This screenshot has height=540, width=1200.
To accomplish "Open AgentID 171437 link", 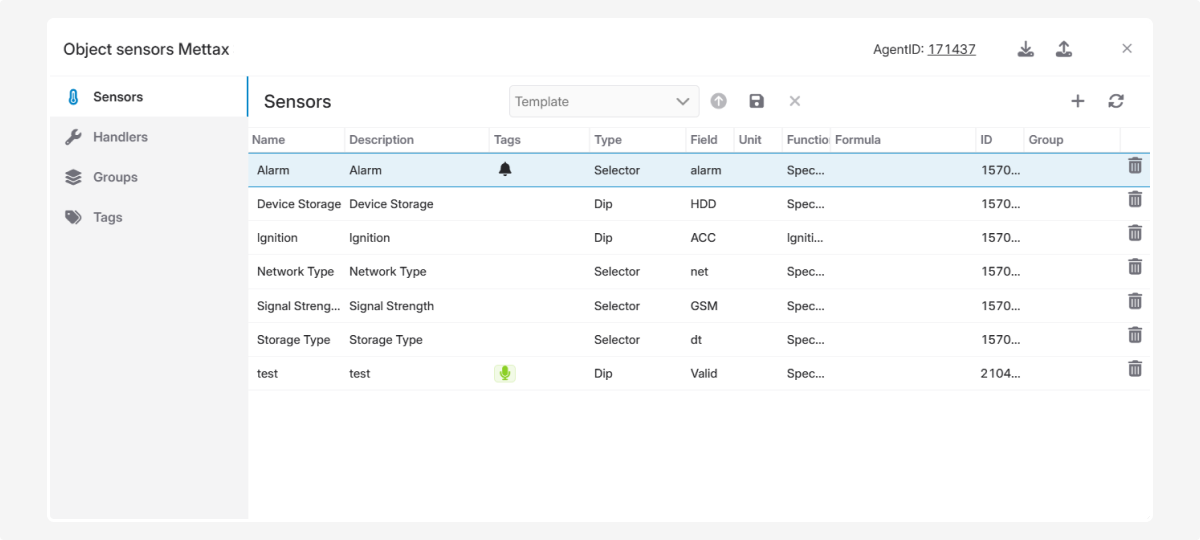I will [x=951, y=49].
